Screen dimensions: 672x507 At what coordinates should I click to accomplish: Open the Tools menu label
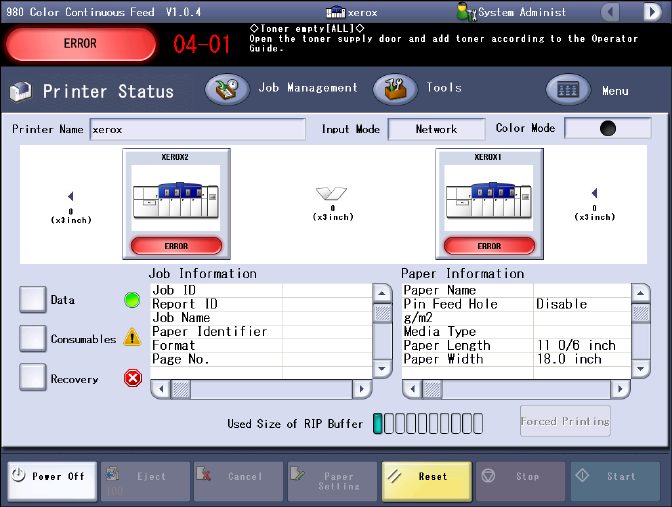click(x=444, y=88)
